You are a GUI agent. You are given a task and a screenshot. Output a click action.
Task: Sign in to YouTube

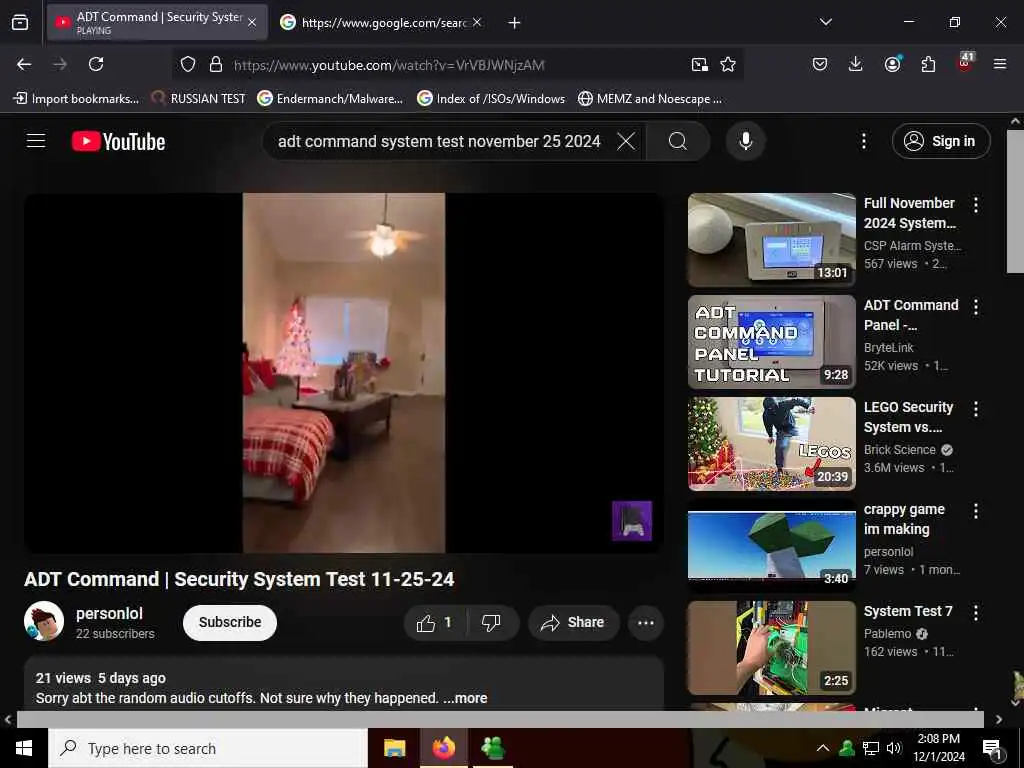pos(941,141)
